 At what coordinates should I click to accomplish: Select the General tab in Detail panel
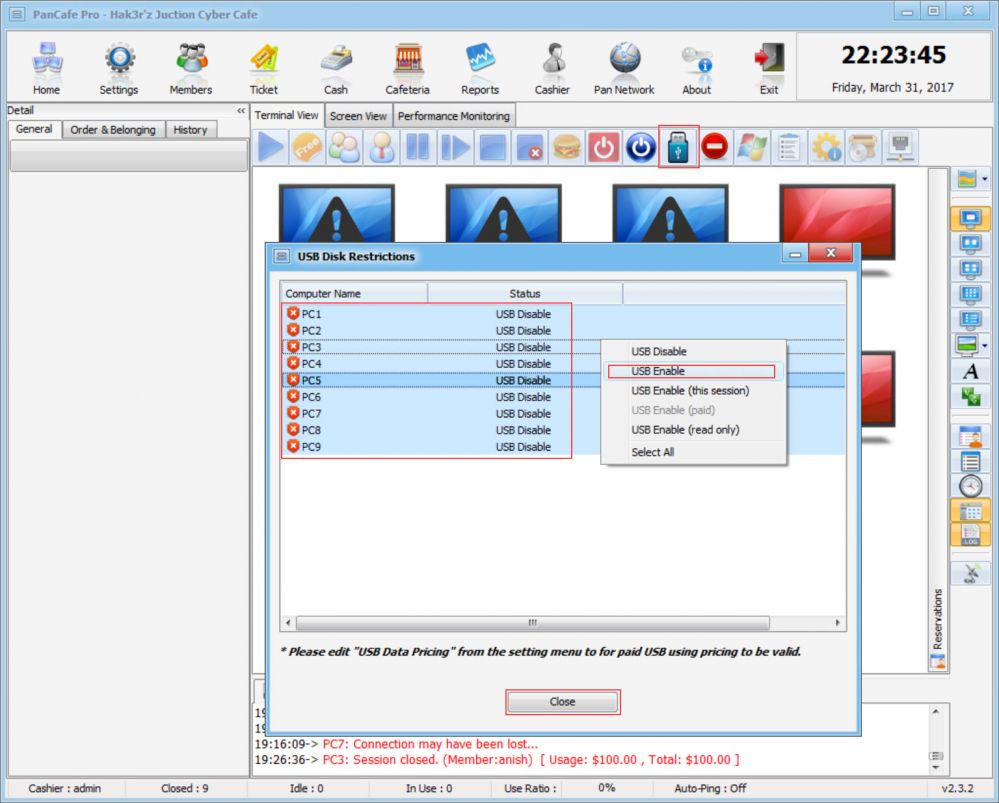pyautogui.click(x=34, y=129)
